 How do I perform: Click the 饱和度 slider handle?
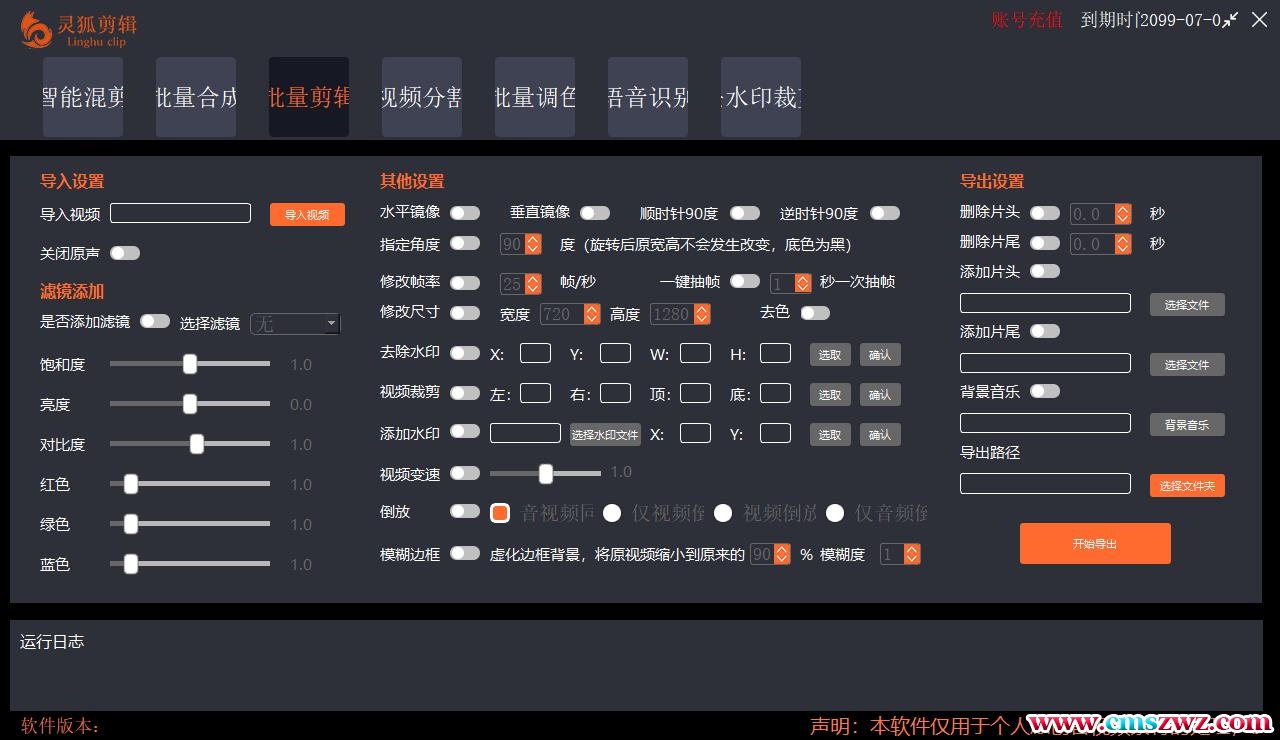pos(190,365)
